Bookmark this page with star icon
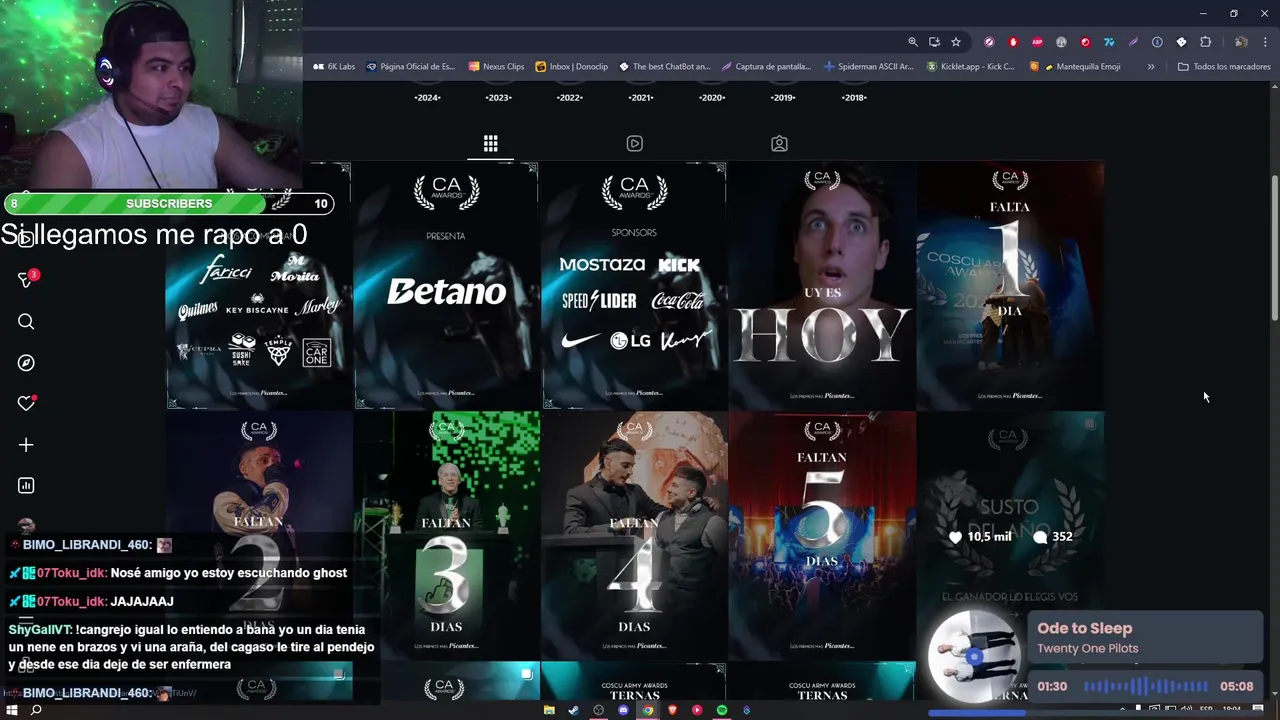The image size is (1280, 720). click(x=956, y=42)
